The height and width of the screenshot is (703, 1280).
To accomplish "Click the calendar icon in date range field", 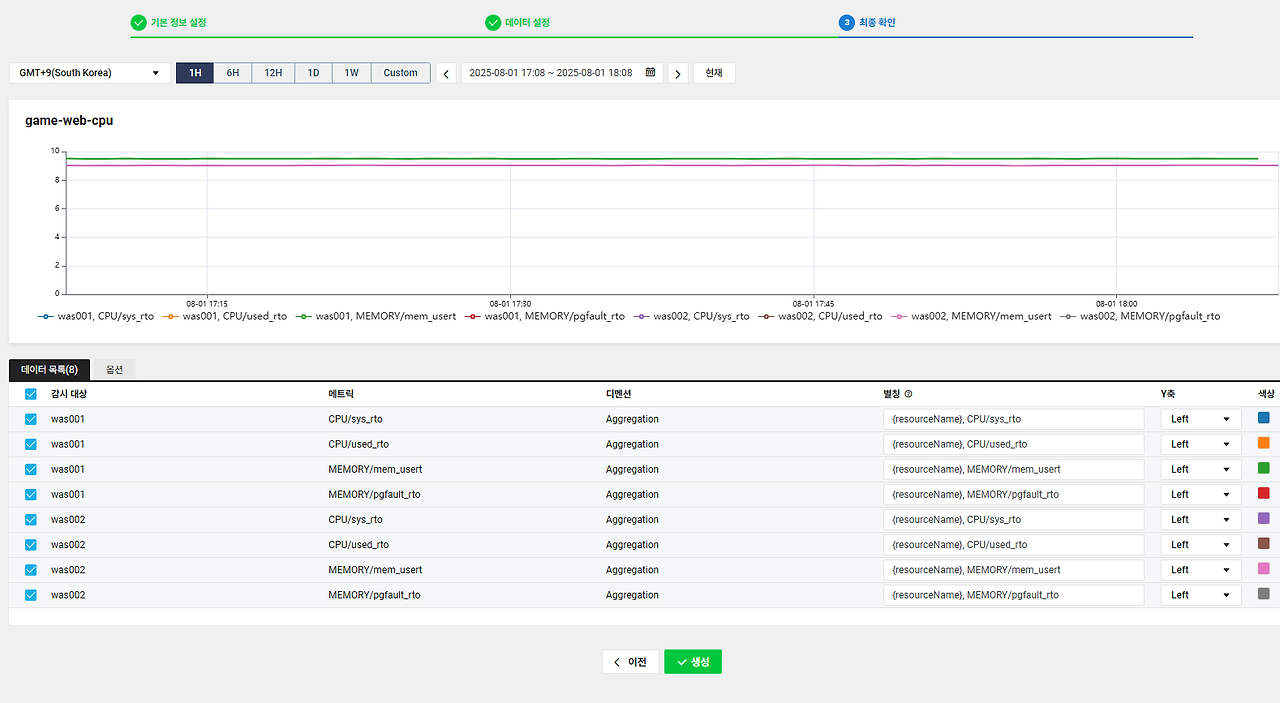I will click(650, 73).
